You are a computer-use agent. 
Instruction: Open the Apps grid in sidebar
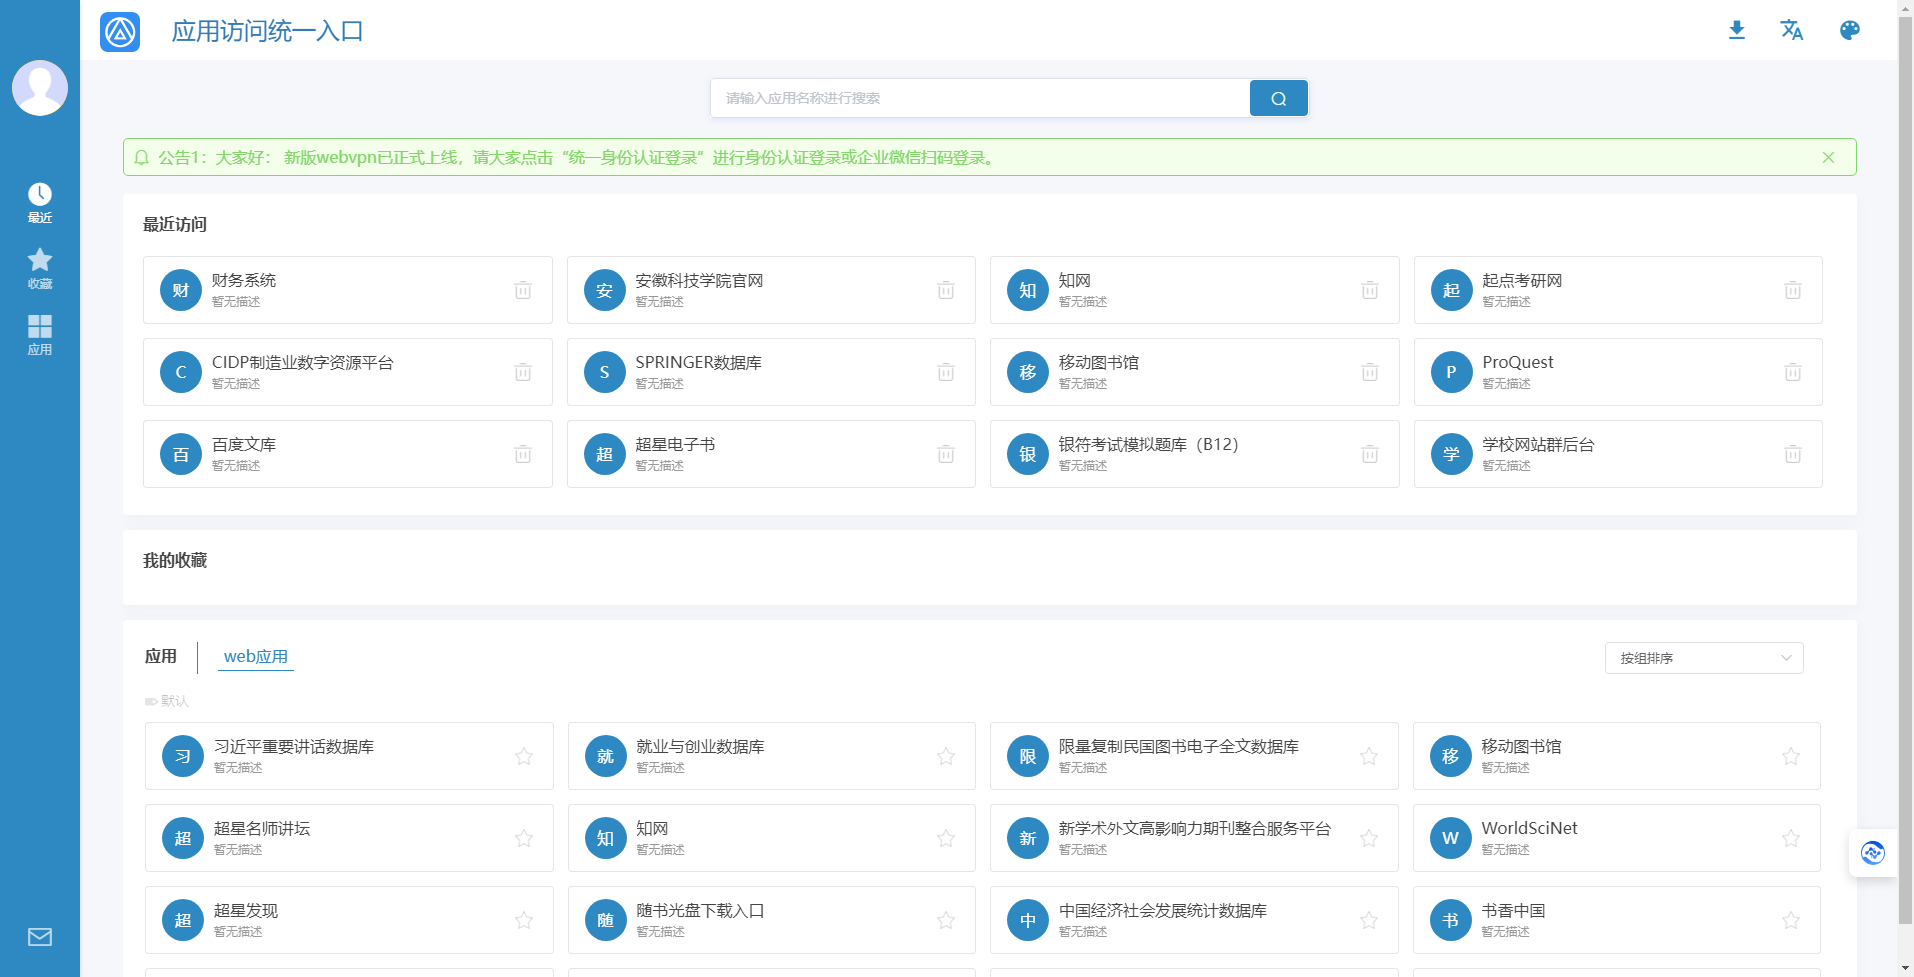tap(40, 334)
